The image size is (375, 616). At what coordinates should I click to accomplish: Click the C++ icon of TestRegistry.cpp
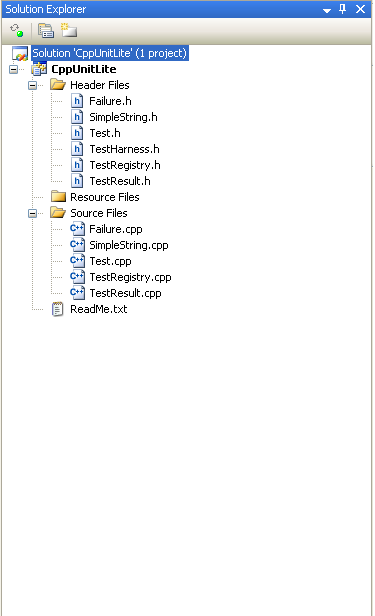(77, 277)
